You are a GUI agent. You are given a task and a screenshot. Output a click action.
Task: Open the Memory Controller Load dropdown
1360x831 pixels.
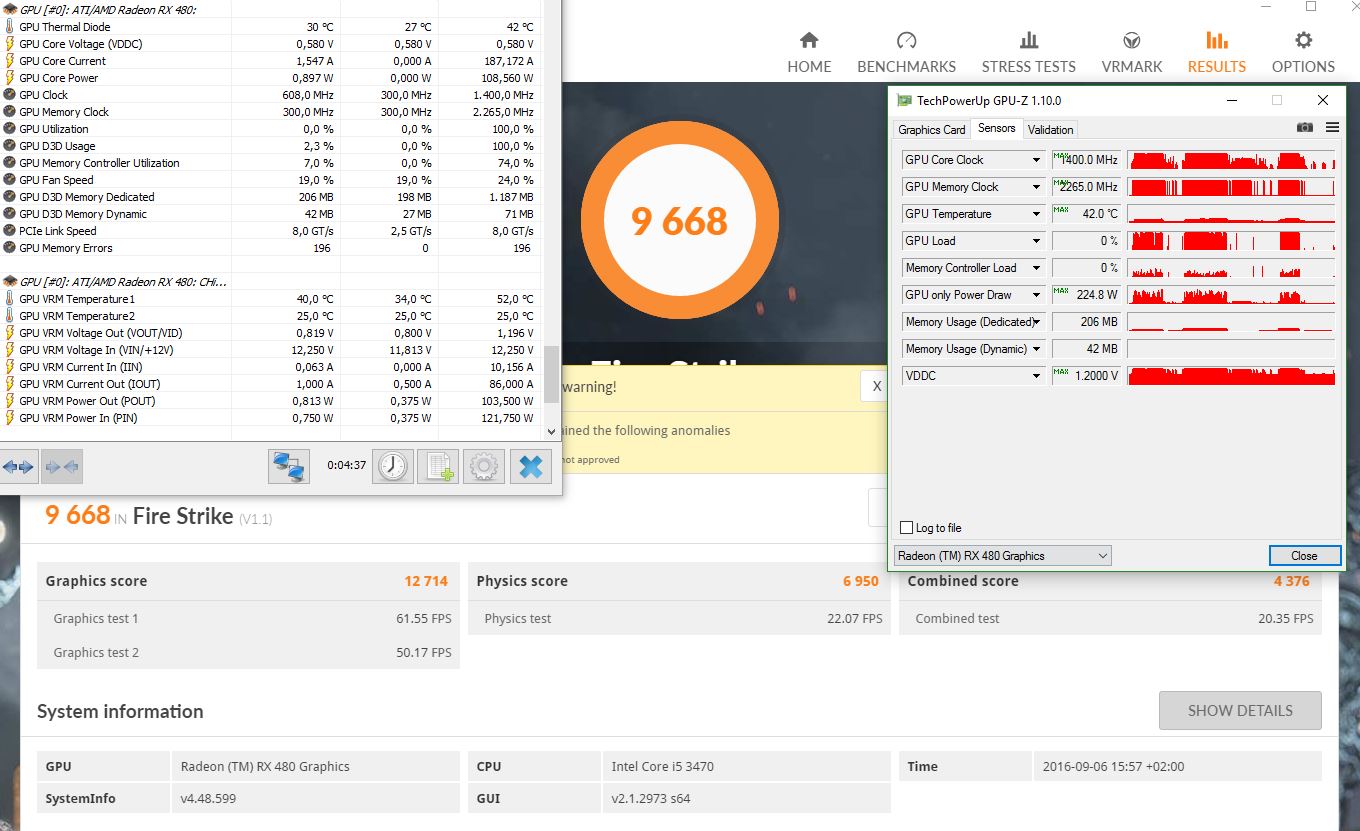pos(1036,268)
